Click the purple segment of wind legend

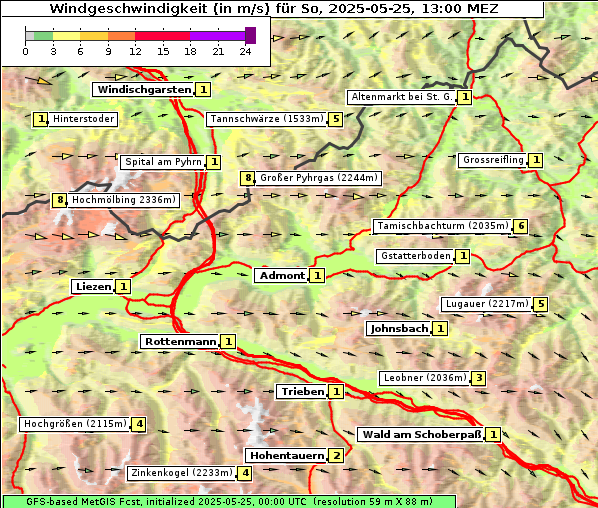217,36
